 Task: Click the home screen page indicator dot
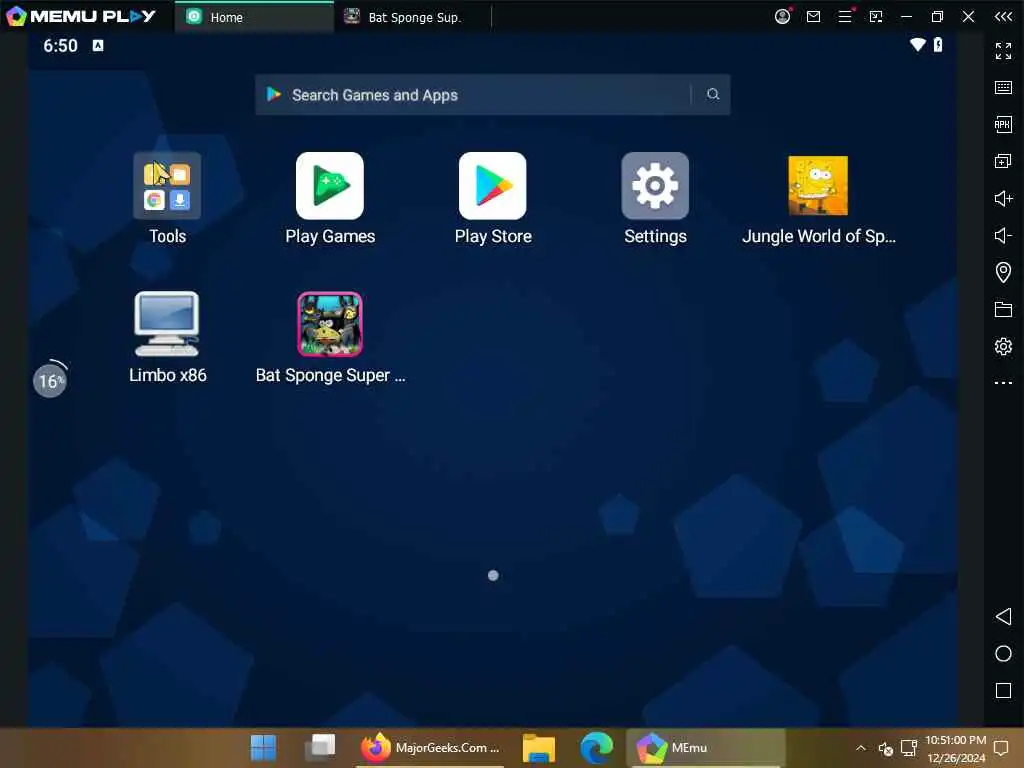[493, 575]
